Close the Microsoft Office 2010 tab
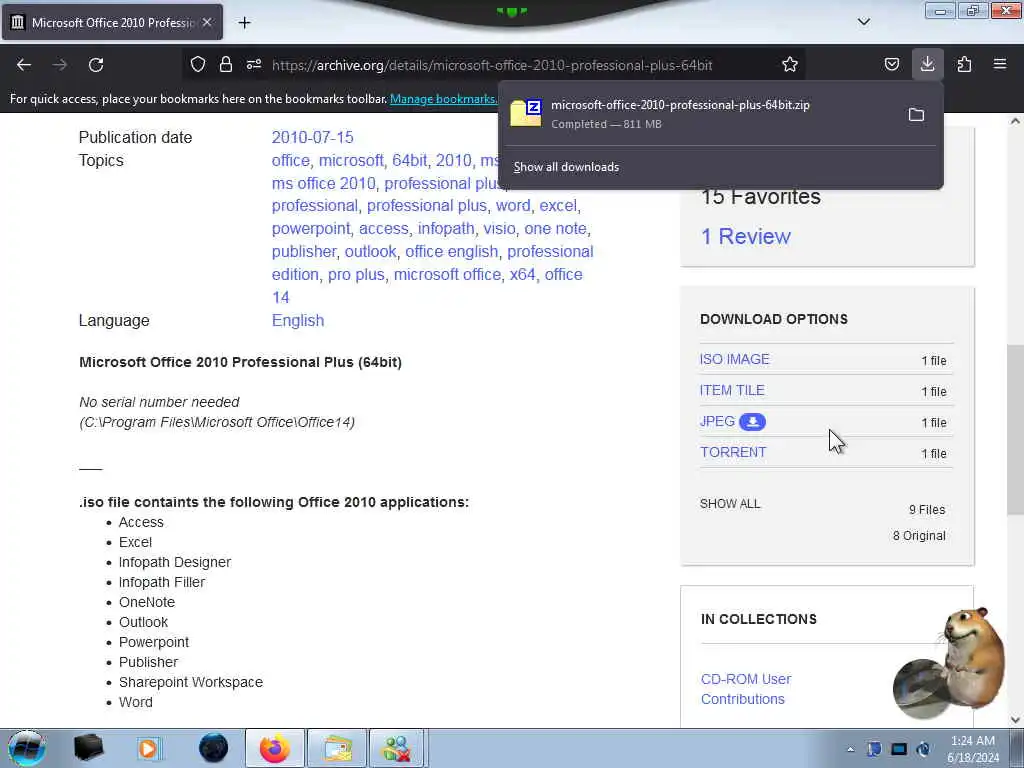The image size is (1024, 768). (x=207, y=22)
